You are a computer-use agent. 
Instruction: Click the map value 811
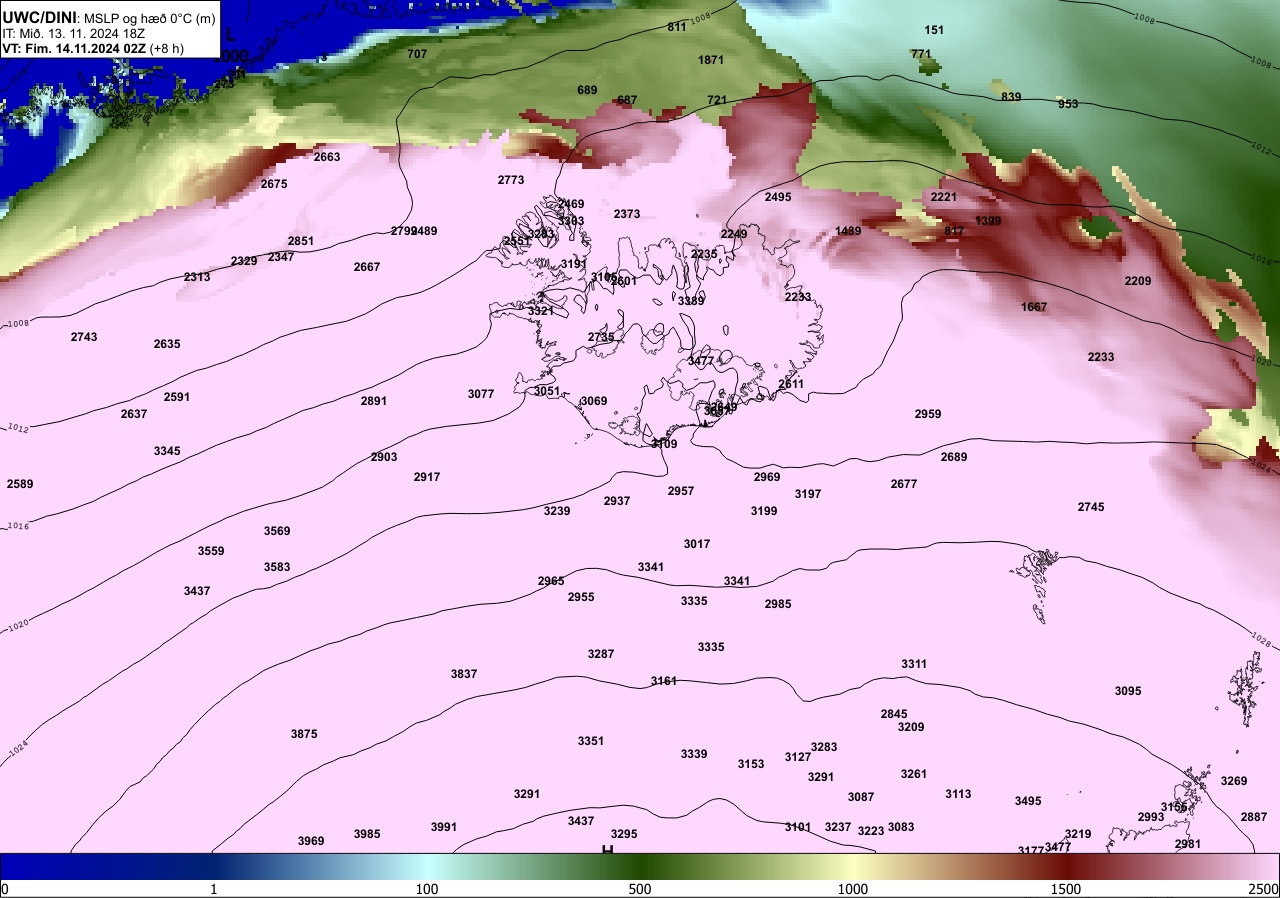point(677,27)
